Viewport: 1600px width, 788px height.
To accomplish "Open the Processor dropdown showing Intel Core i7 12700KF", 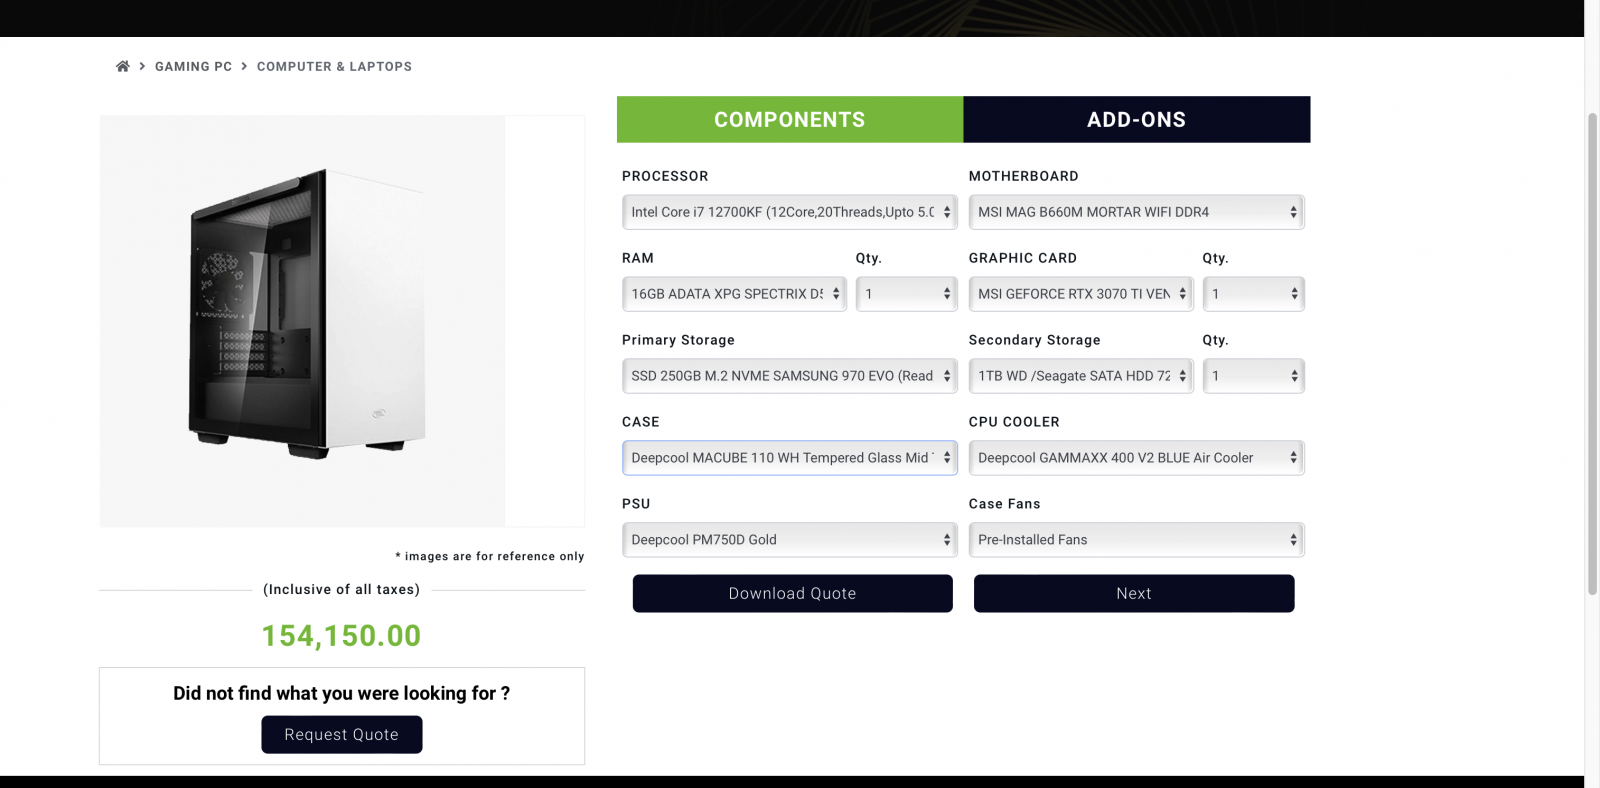I will 790,212.
